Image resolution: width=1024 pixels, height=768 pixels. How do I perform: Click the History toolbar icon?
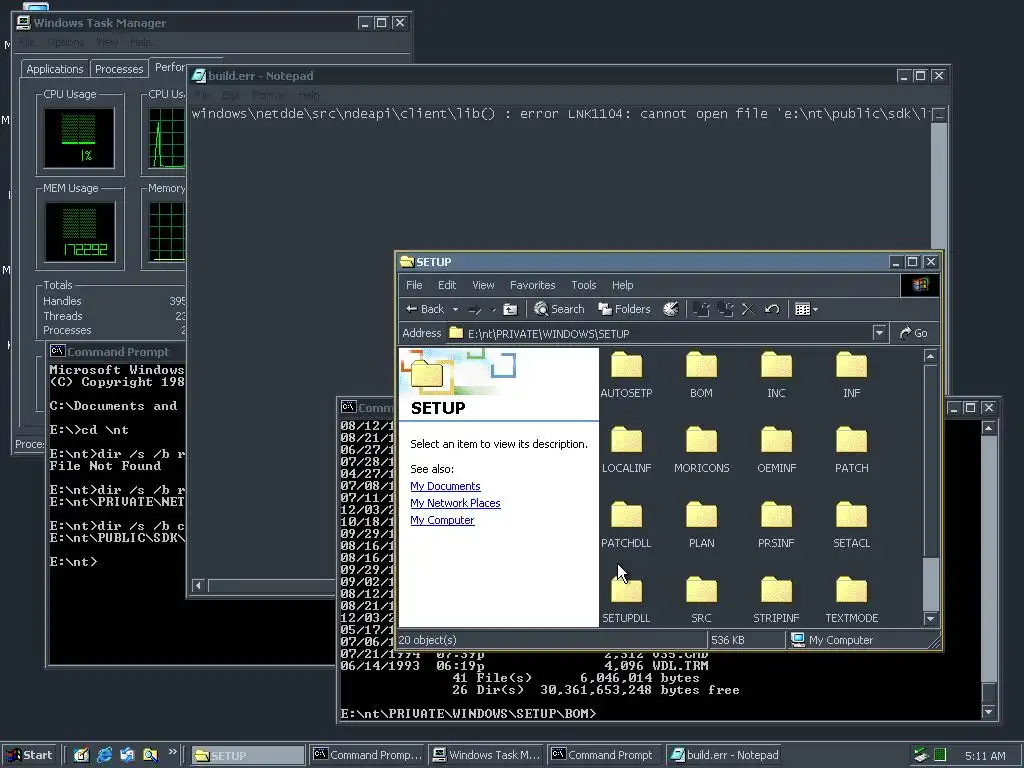click(x=671, y=310)
